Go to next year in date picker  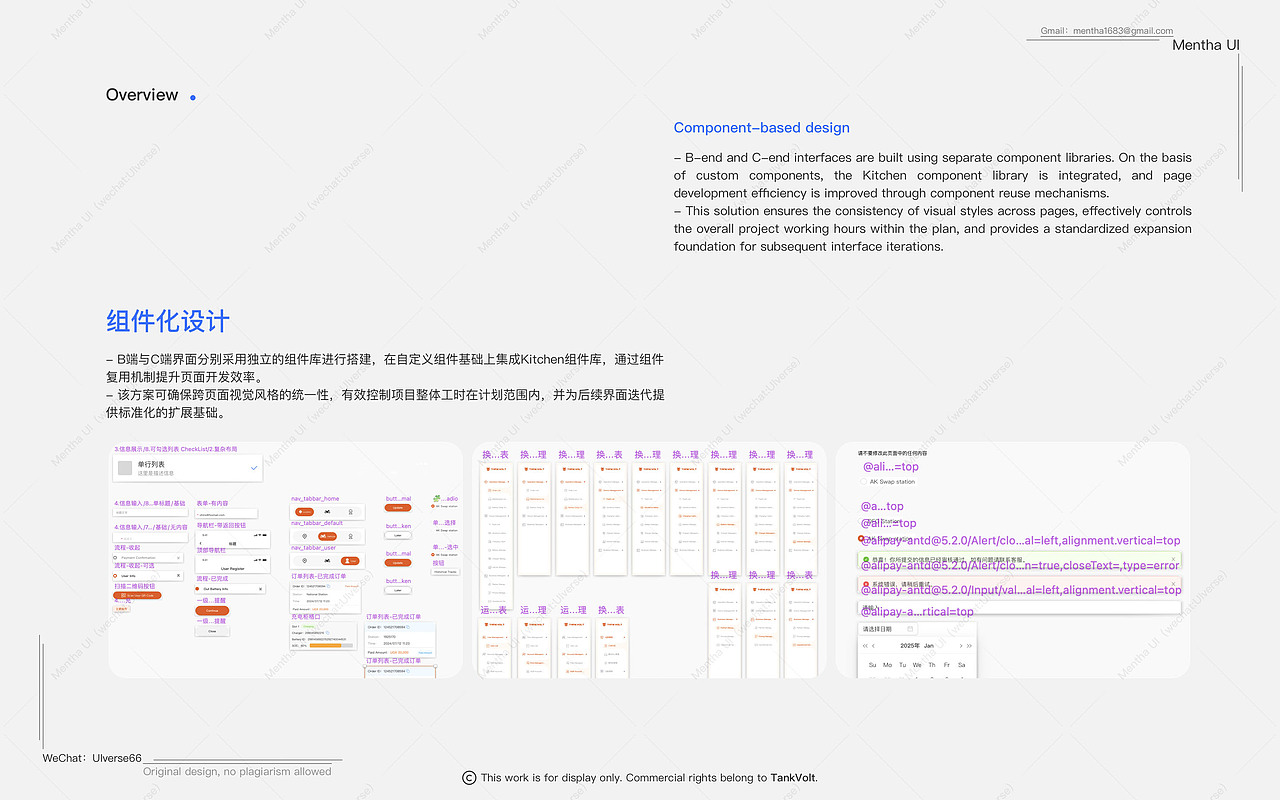click(969, 646)
